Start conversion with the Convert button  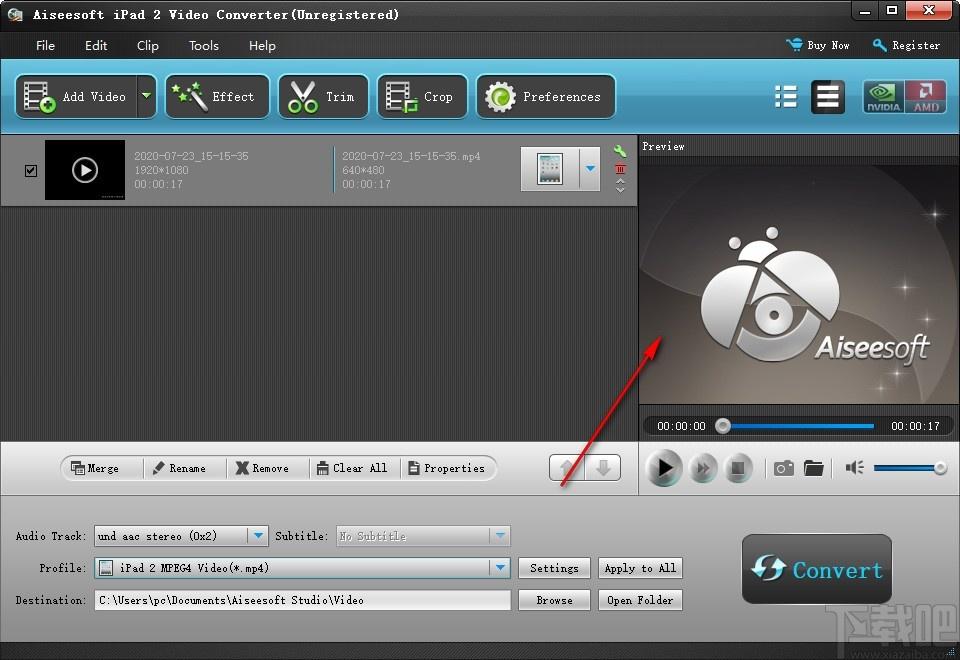(817, 569)
